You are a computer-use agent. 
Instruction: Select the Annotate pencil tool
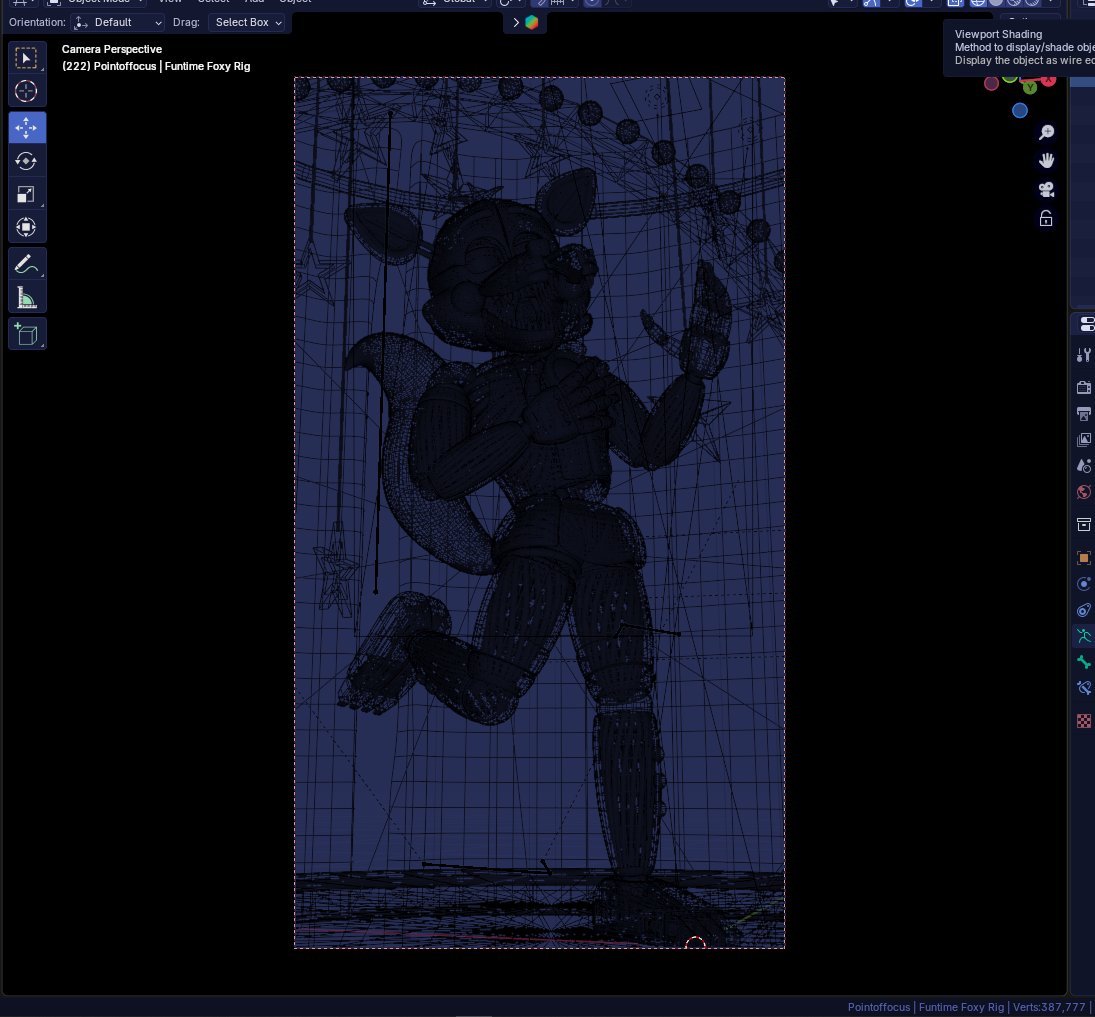pos(27,264)
